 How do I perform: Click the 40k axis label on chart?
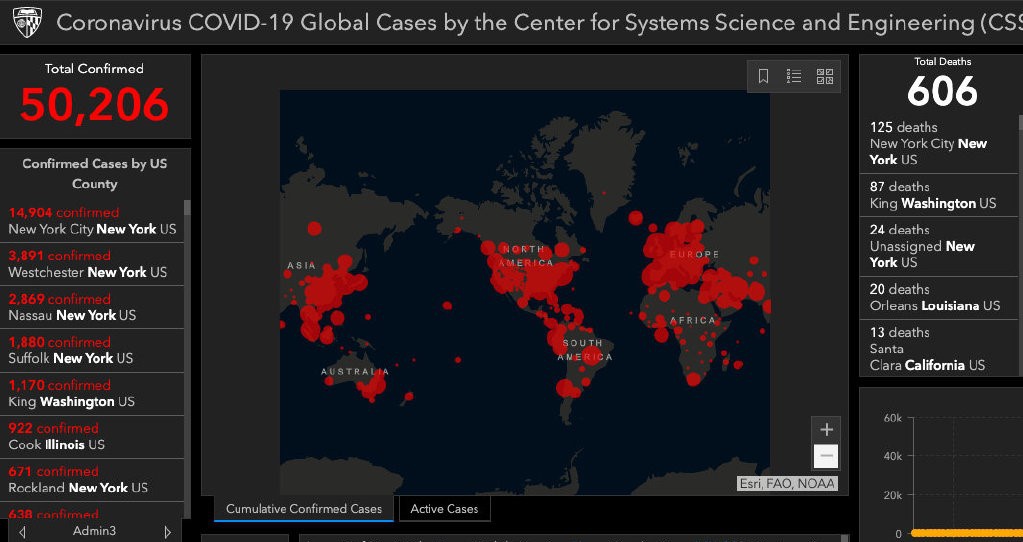[893, 456]
